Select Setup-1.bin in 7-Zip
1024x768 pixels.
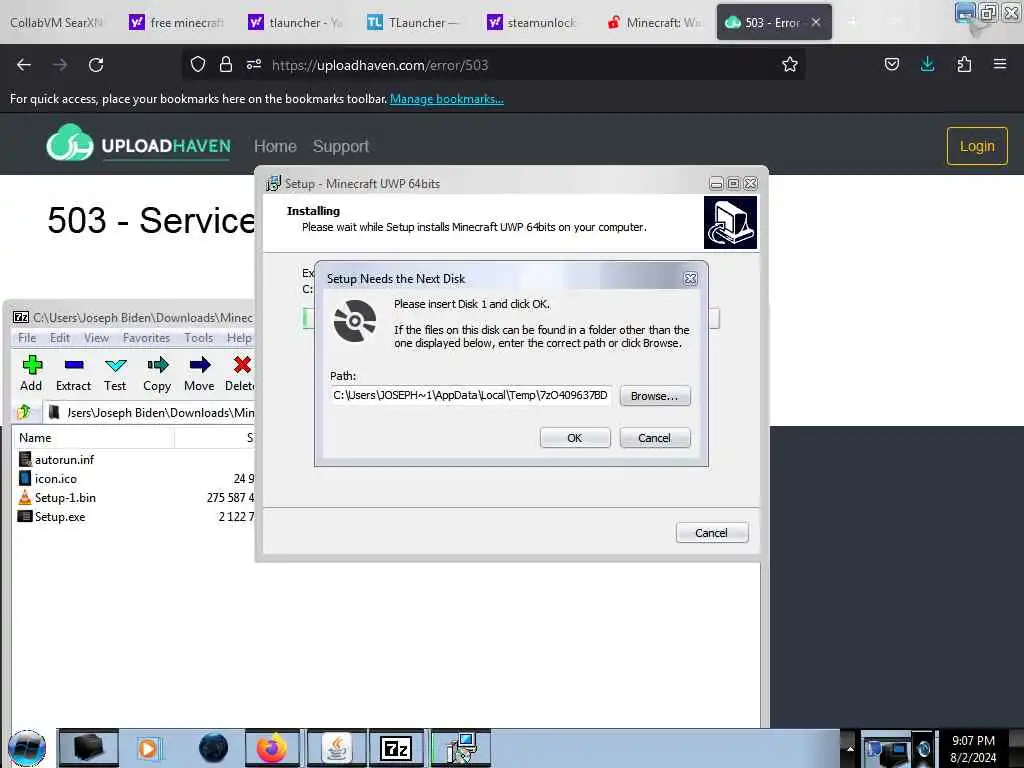(65, 498)
